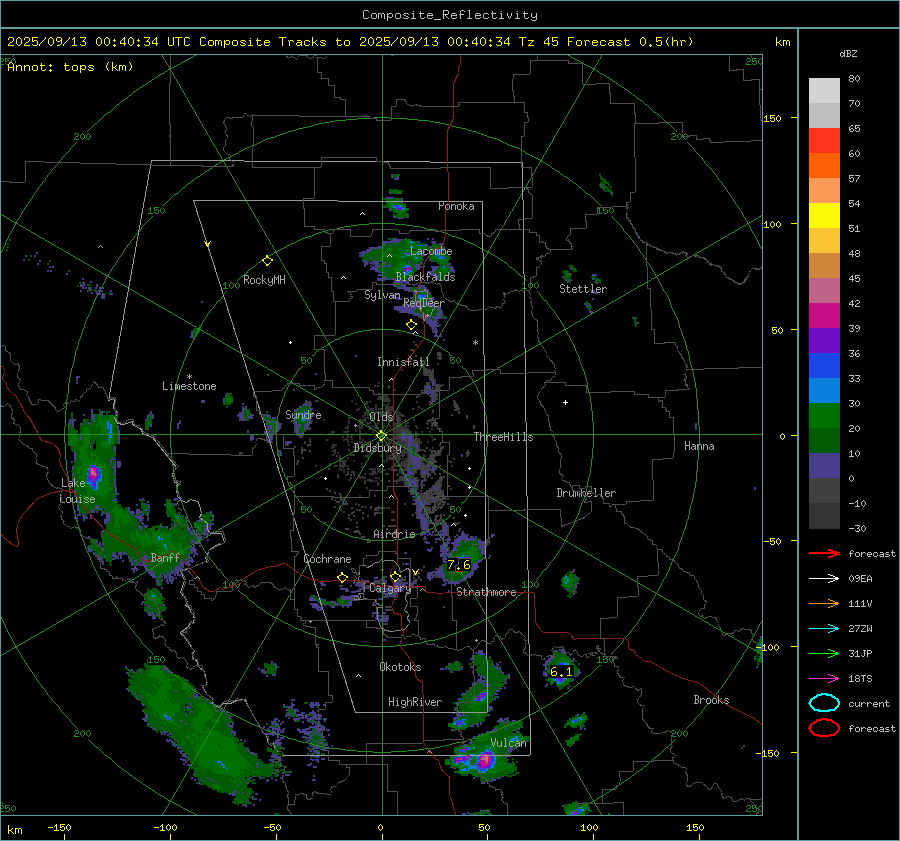Viewport: 900px width, 841px height.
Task: Select the orange 111V track arrow
Action: 824,603
